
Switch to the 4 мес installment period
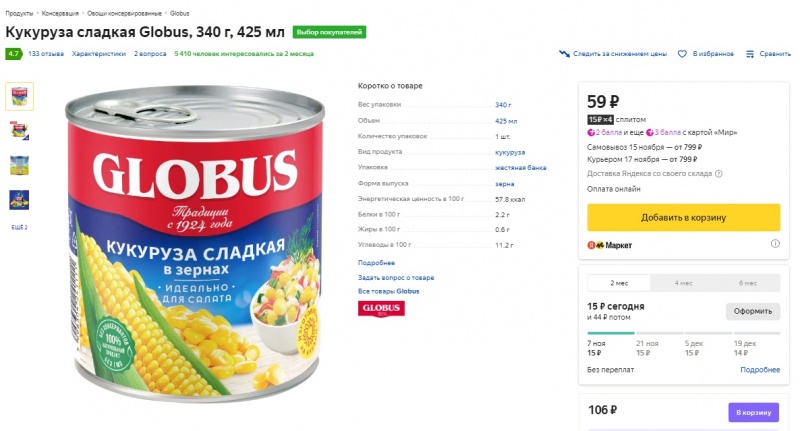[x=683, y=283]
